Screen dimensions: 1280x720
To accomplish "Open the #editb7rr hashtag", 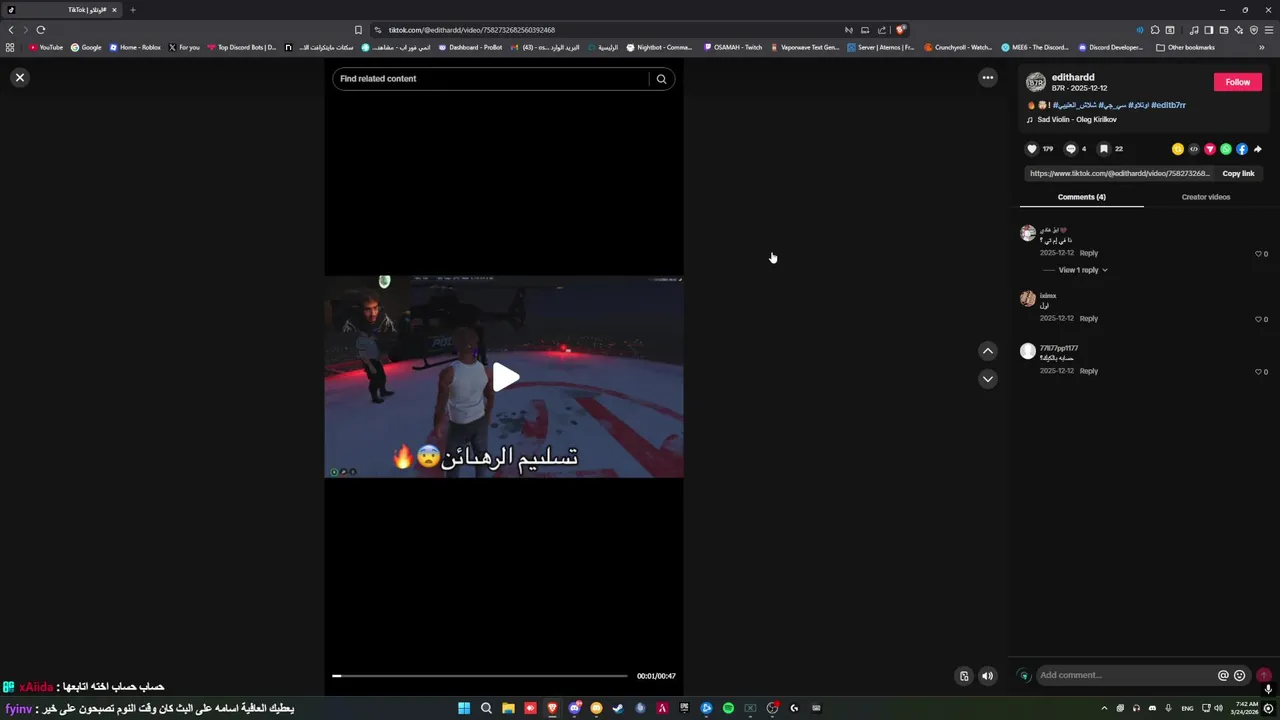I will (x=1168, y=105).
